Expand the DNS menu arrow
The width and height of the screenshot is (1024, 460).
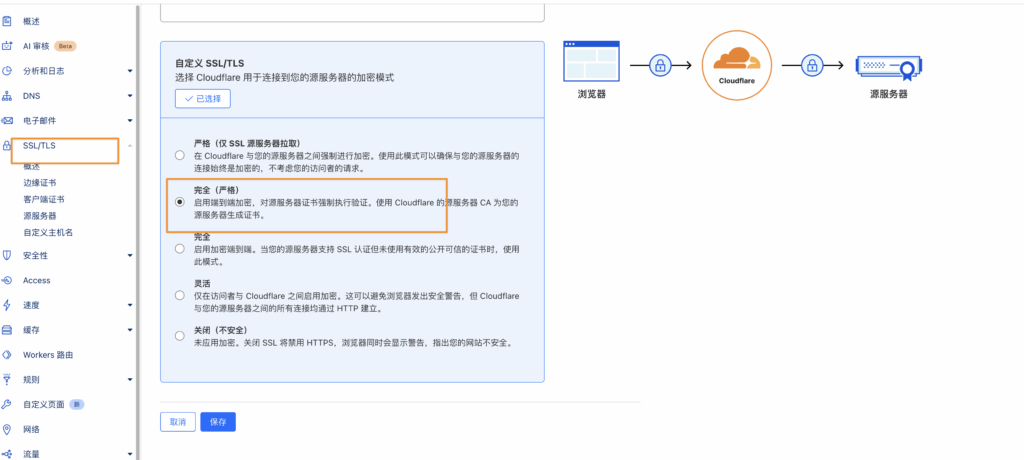coord(130,96)
